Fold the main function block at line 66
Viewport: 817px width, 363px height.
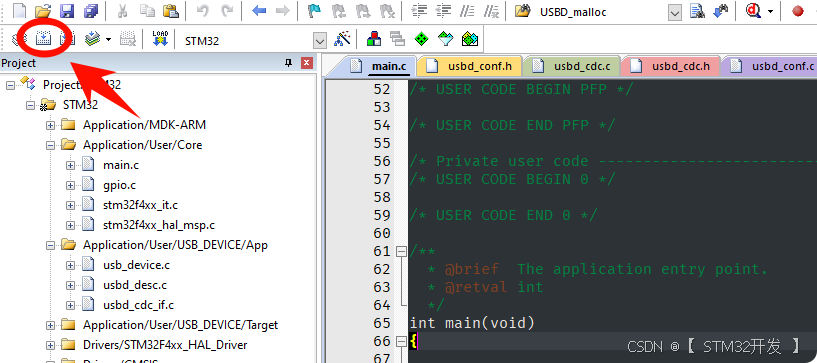(x=401, y=342)
